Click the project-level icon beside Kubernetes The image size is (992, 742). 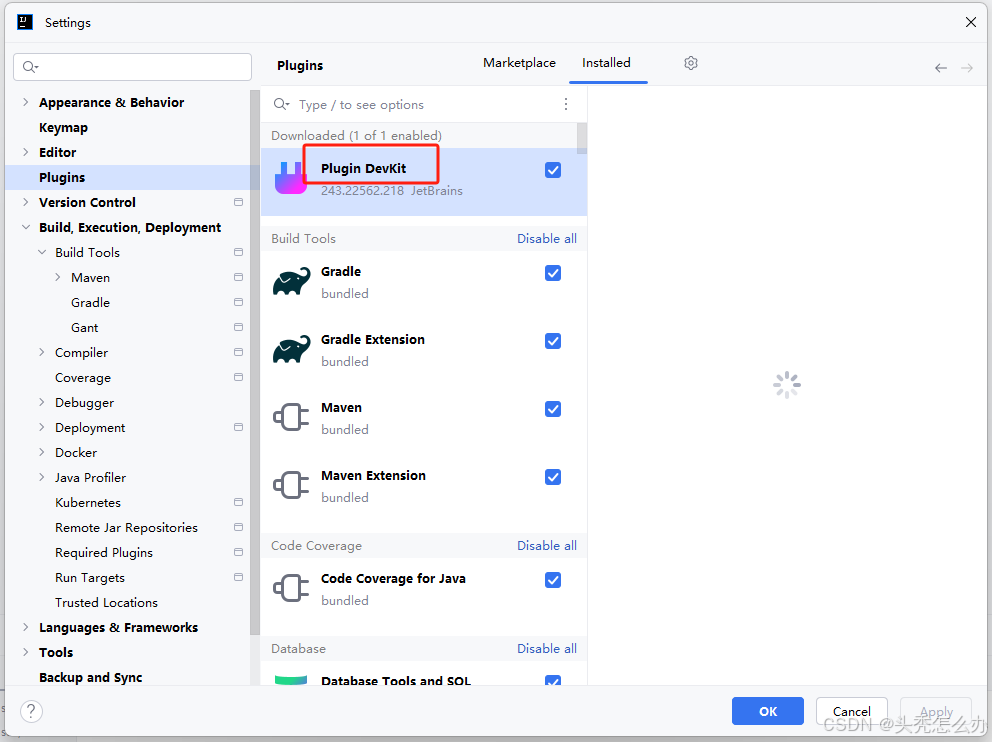[x=239, y=502]
